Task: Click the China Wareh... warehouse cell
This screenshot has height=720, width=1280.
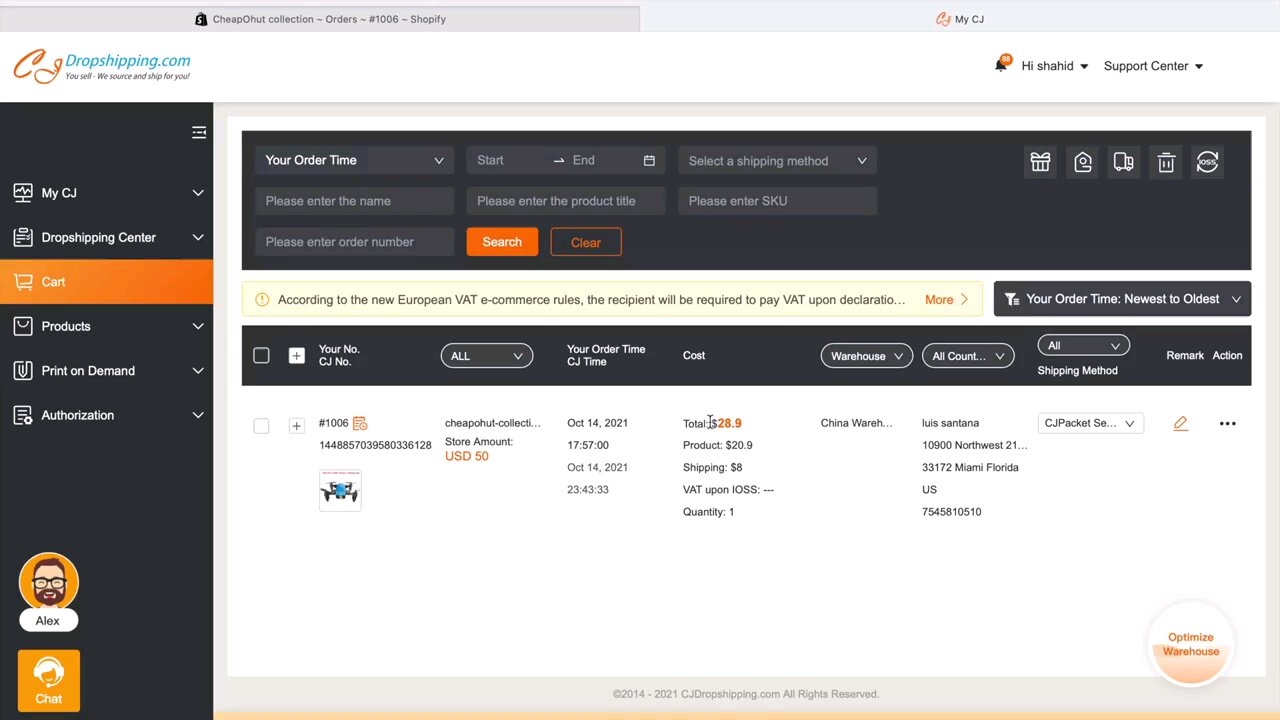Action: click(857, 423)
